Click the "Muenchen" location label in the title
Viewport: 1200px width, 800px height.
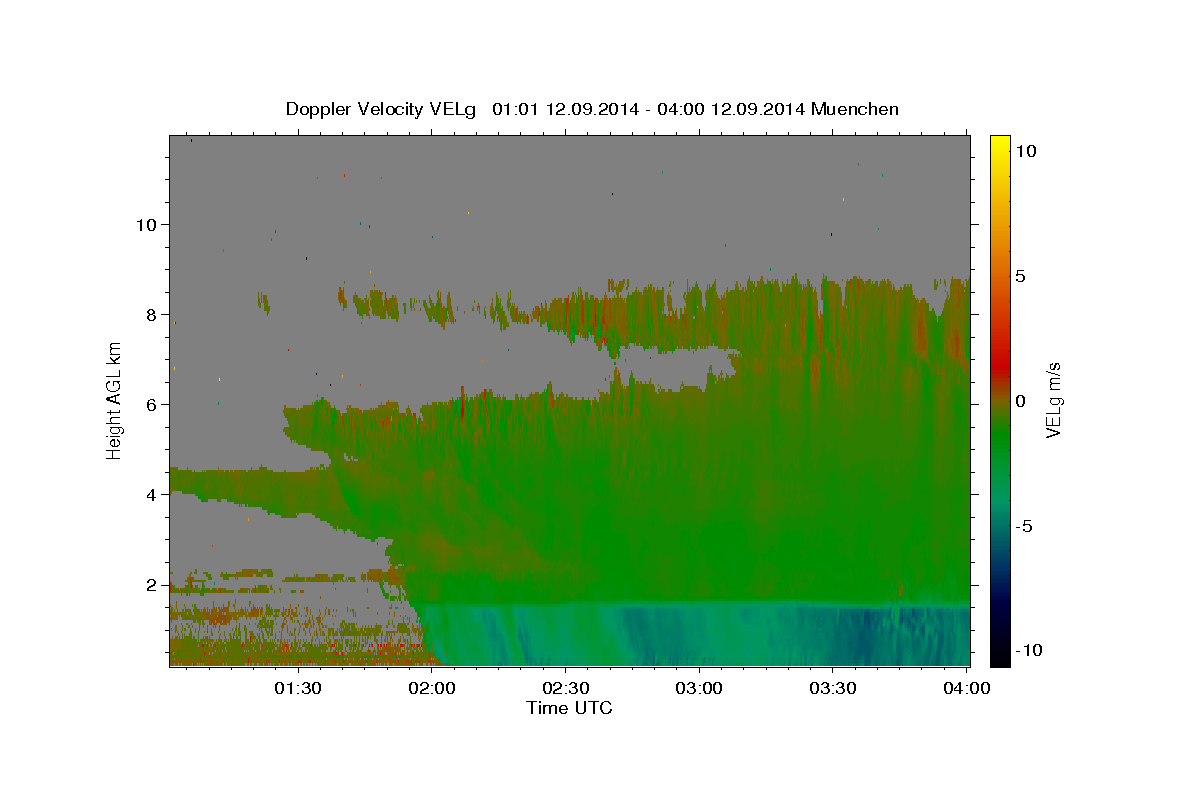855,109
